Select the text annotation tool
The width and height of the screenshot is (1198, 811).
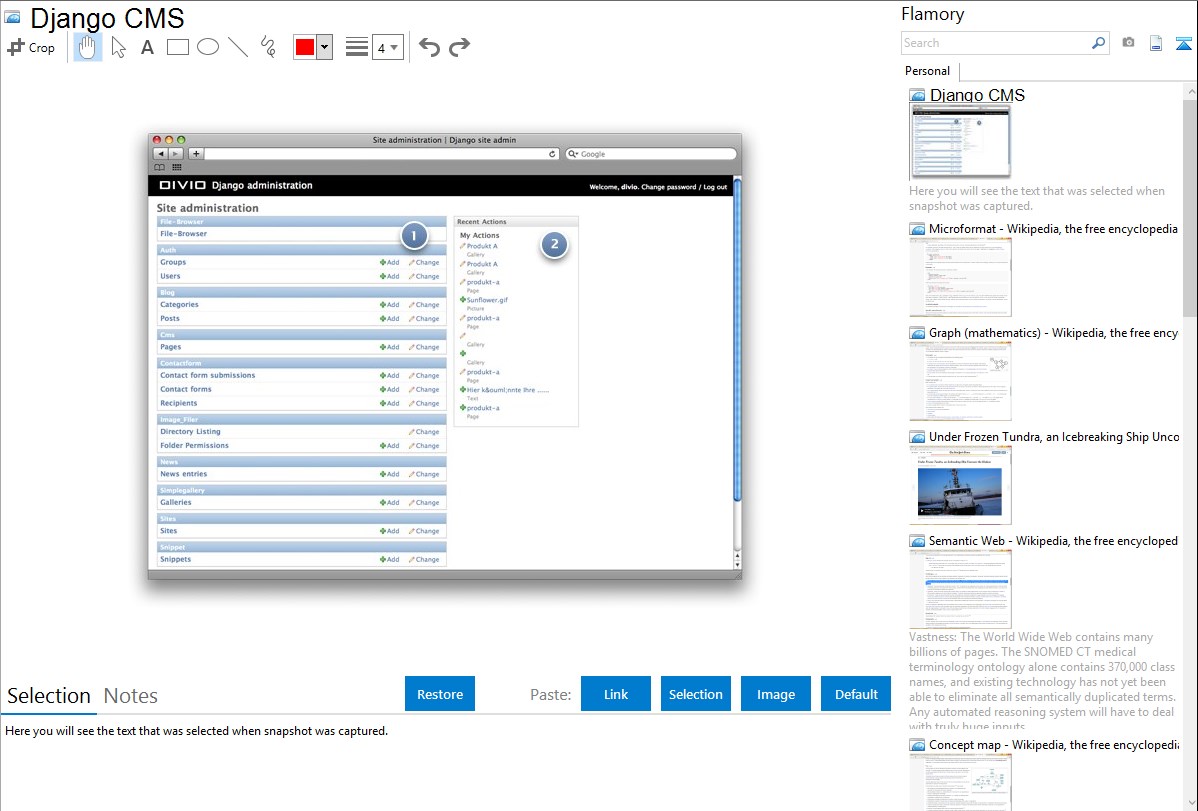point(147,47)
